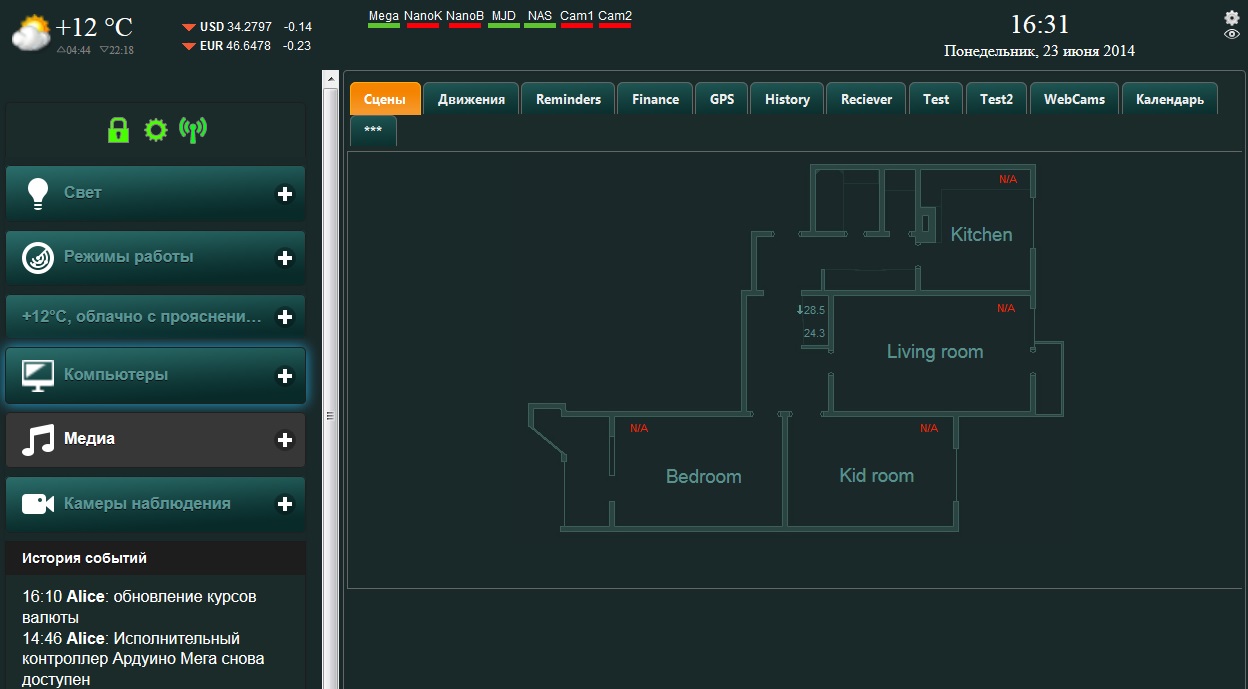Click the 16:10 Alice currency update event
Image resolution: width=1248 pixels, height=689 pixels.
pos(140,607)
